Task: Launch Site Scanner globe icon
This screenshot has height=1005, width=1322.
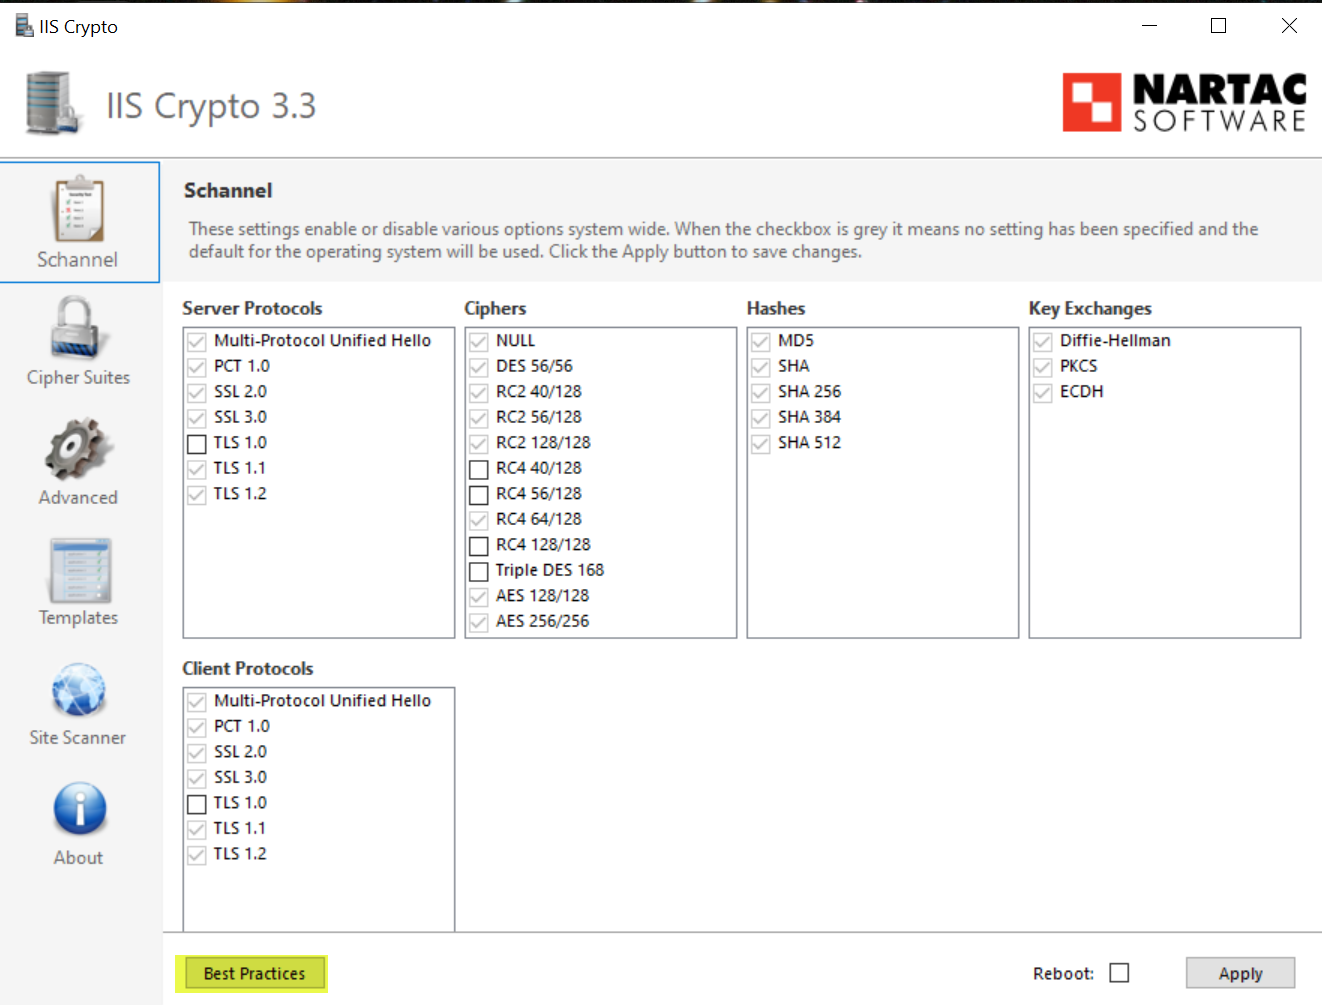Action: coord(78,690)
